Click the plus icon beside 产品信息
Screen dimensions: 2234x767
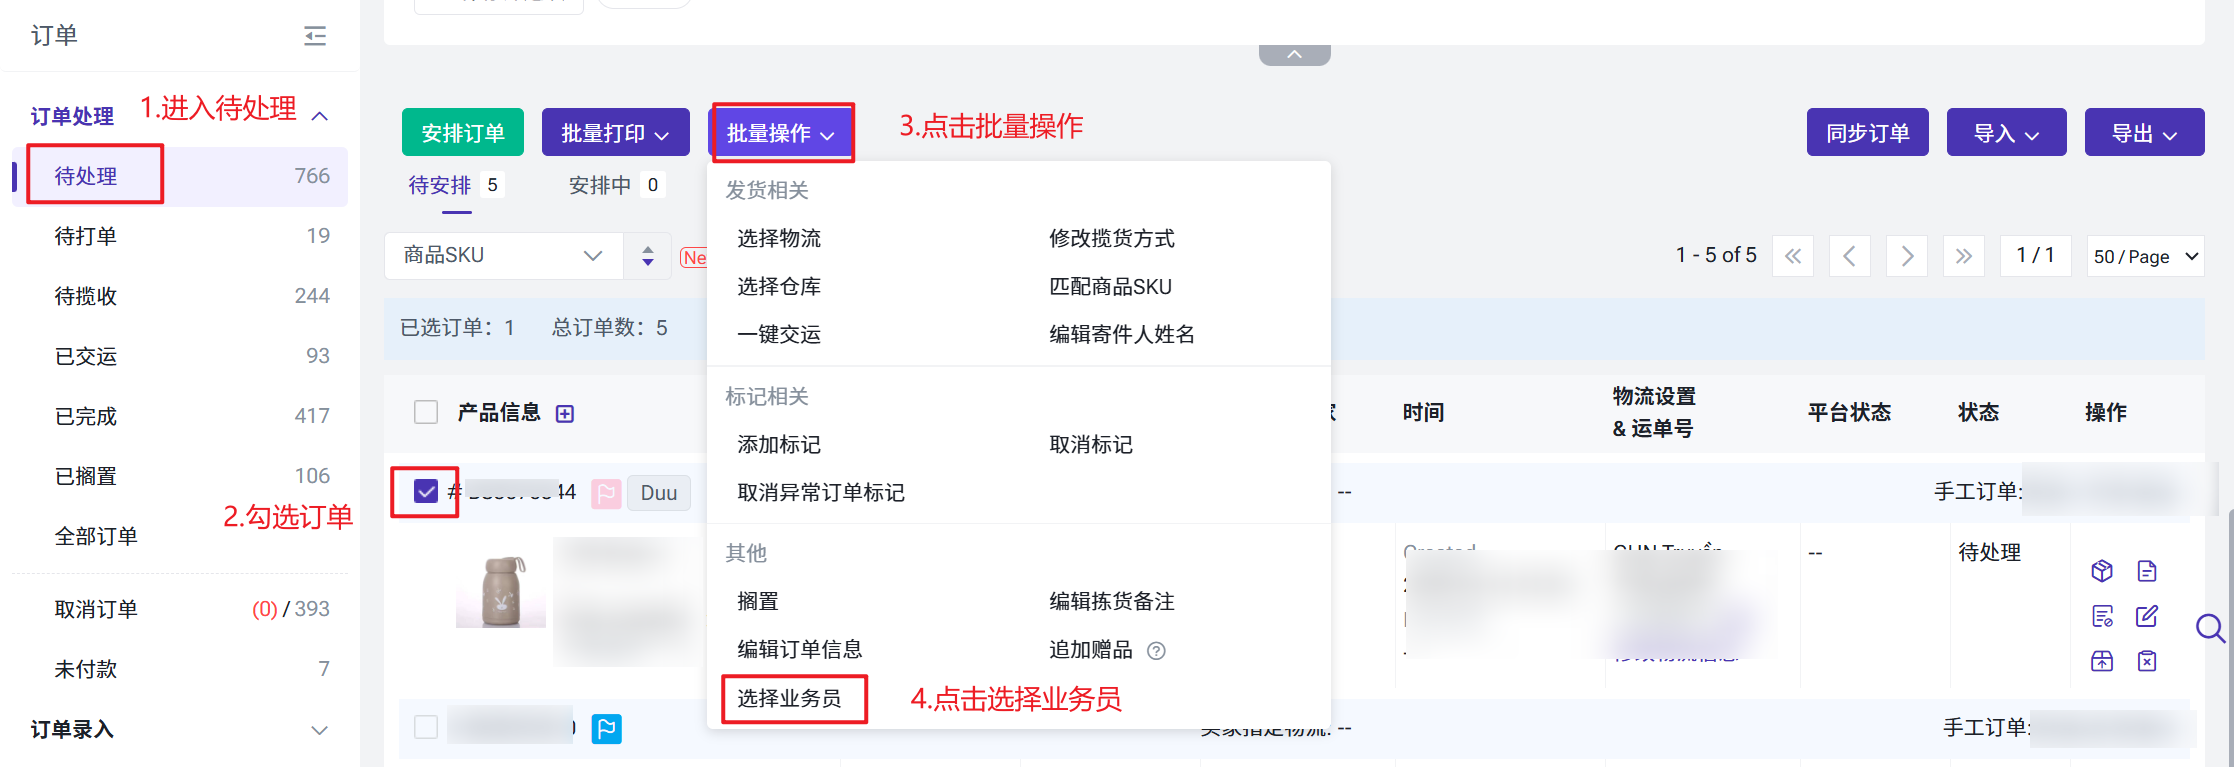pos(565,414)
